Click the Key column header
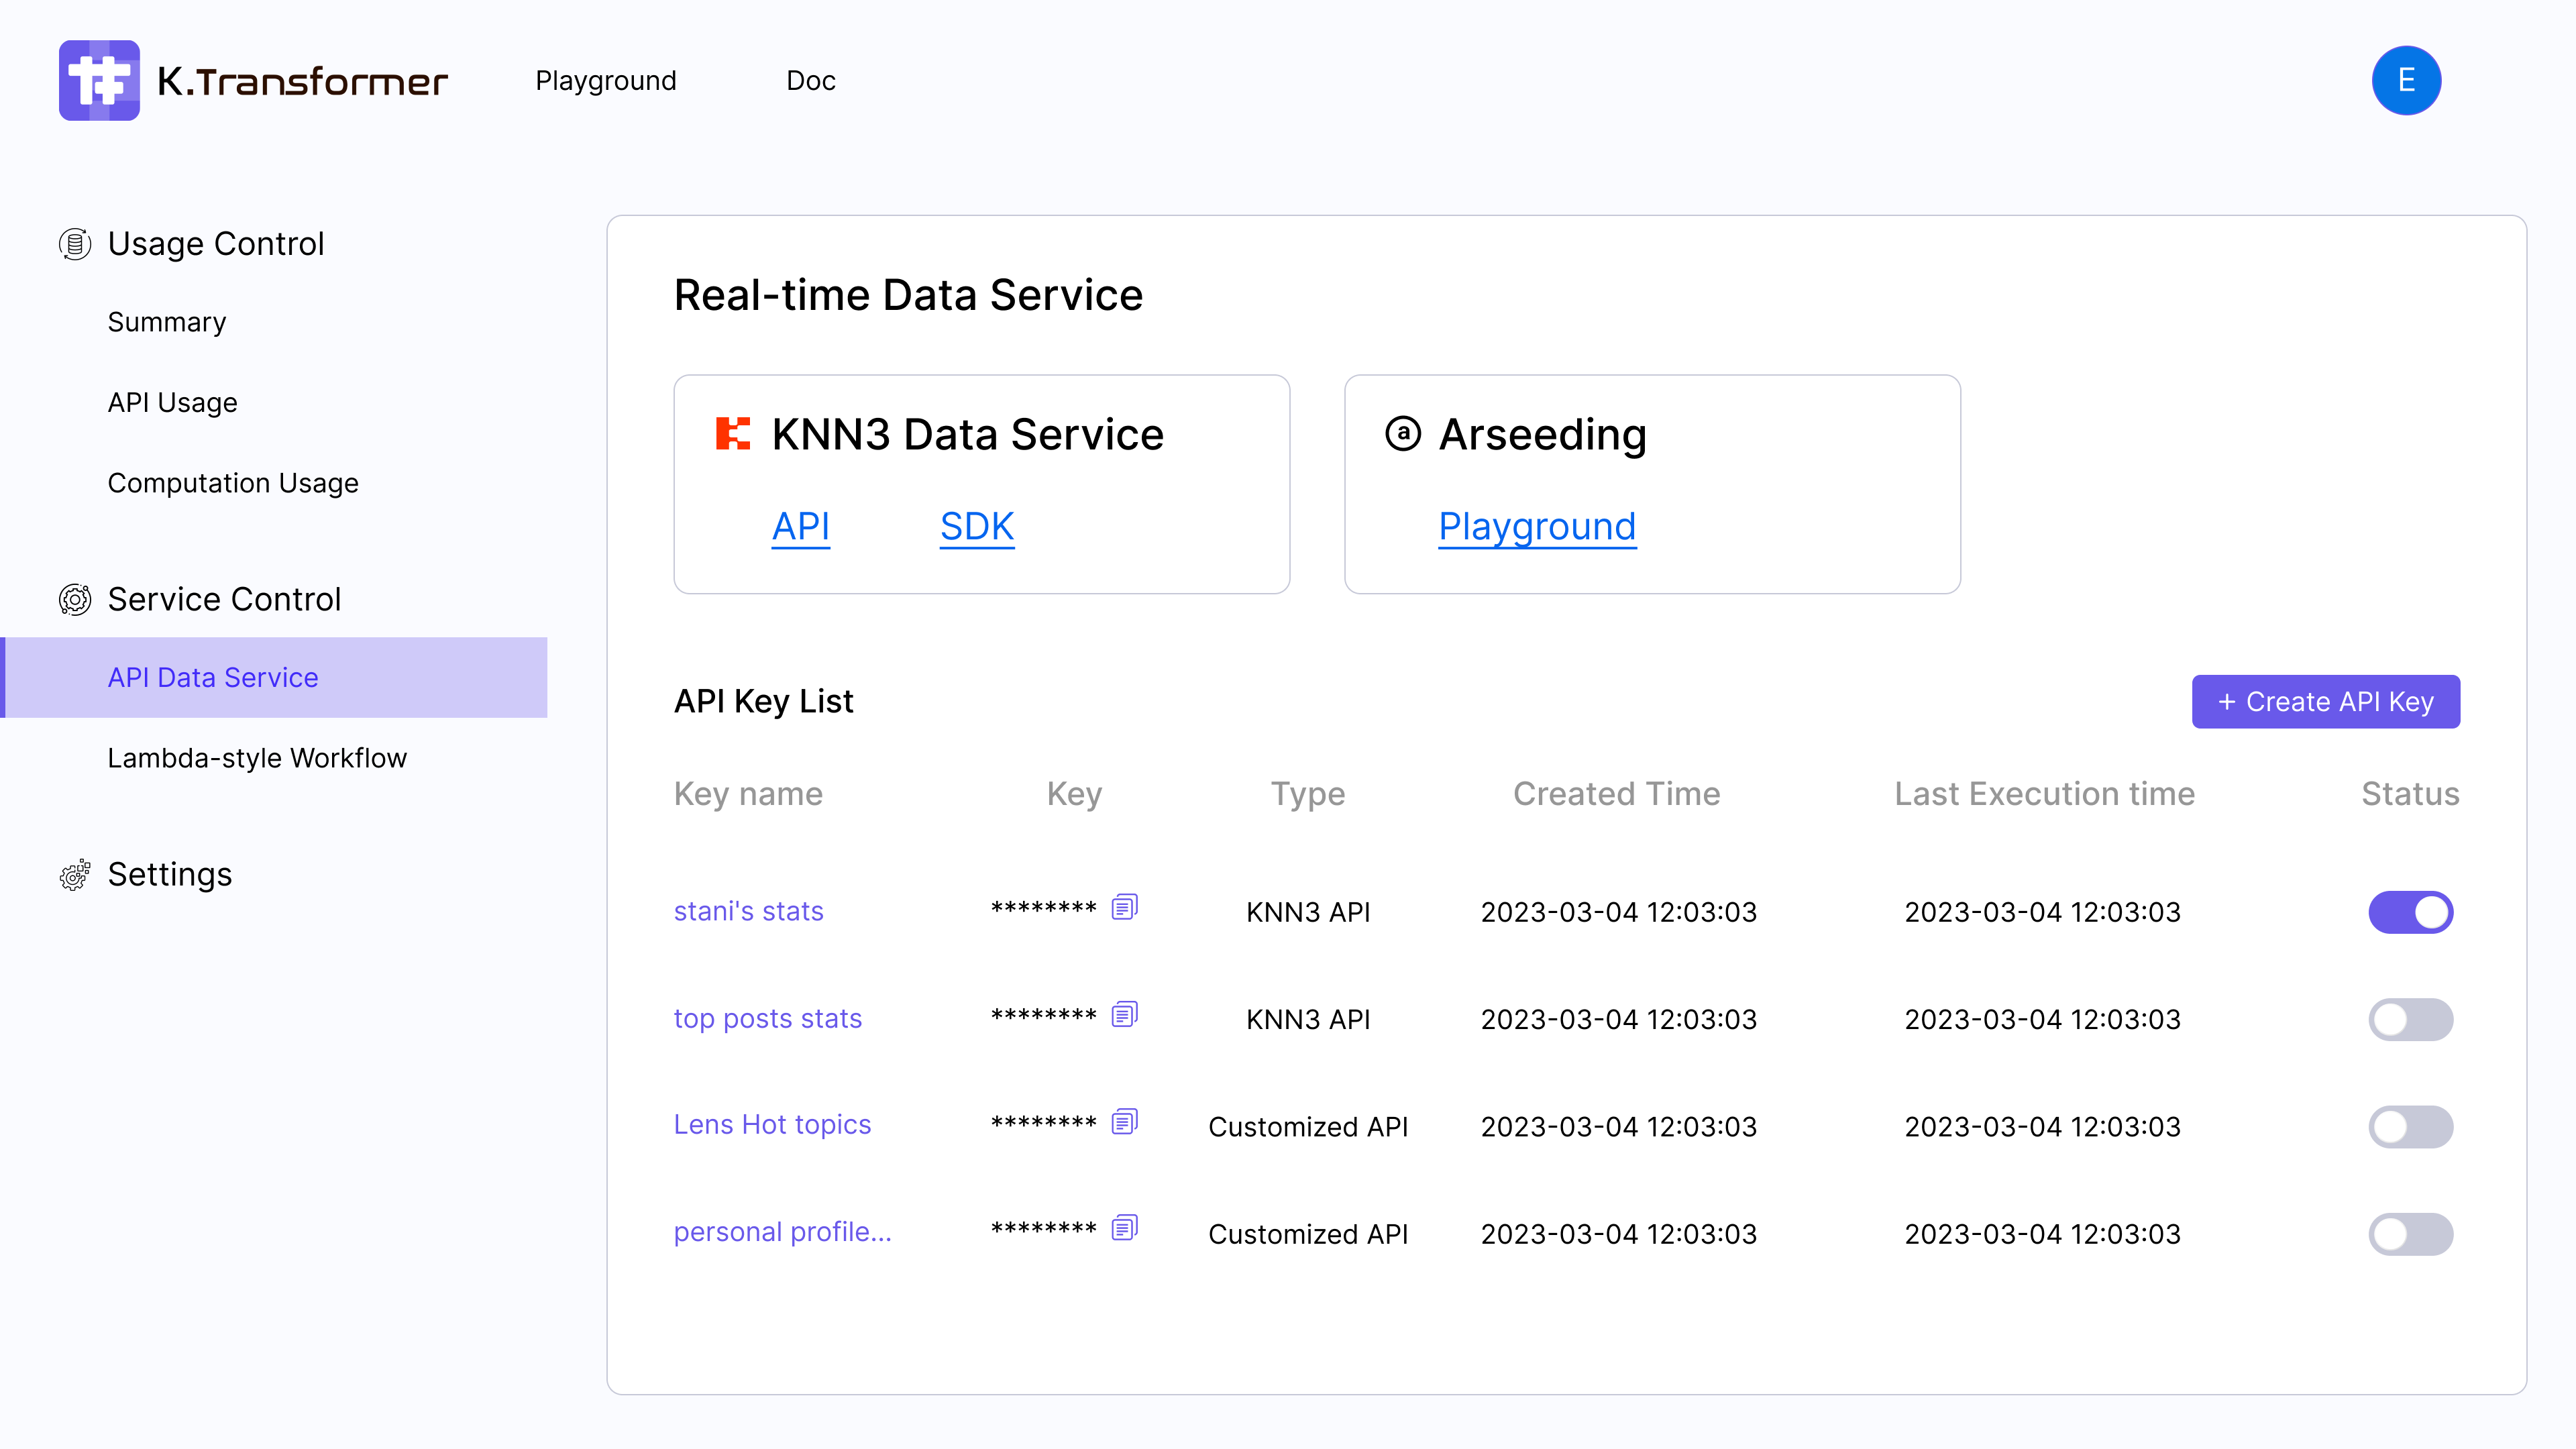2576x1449 pixels. pyautogui.click(x=1074, y=794)
